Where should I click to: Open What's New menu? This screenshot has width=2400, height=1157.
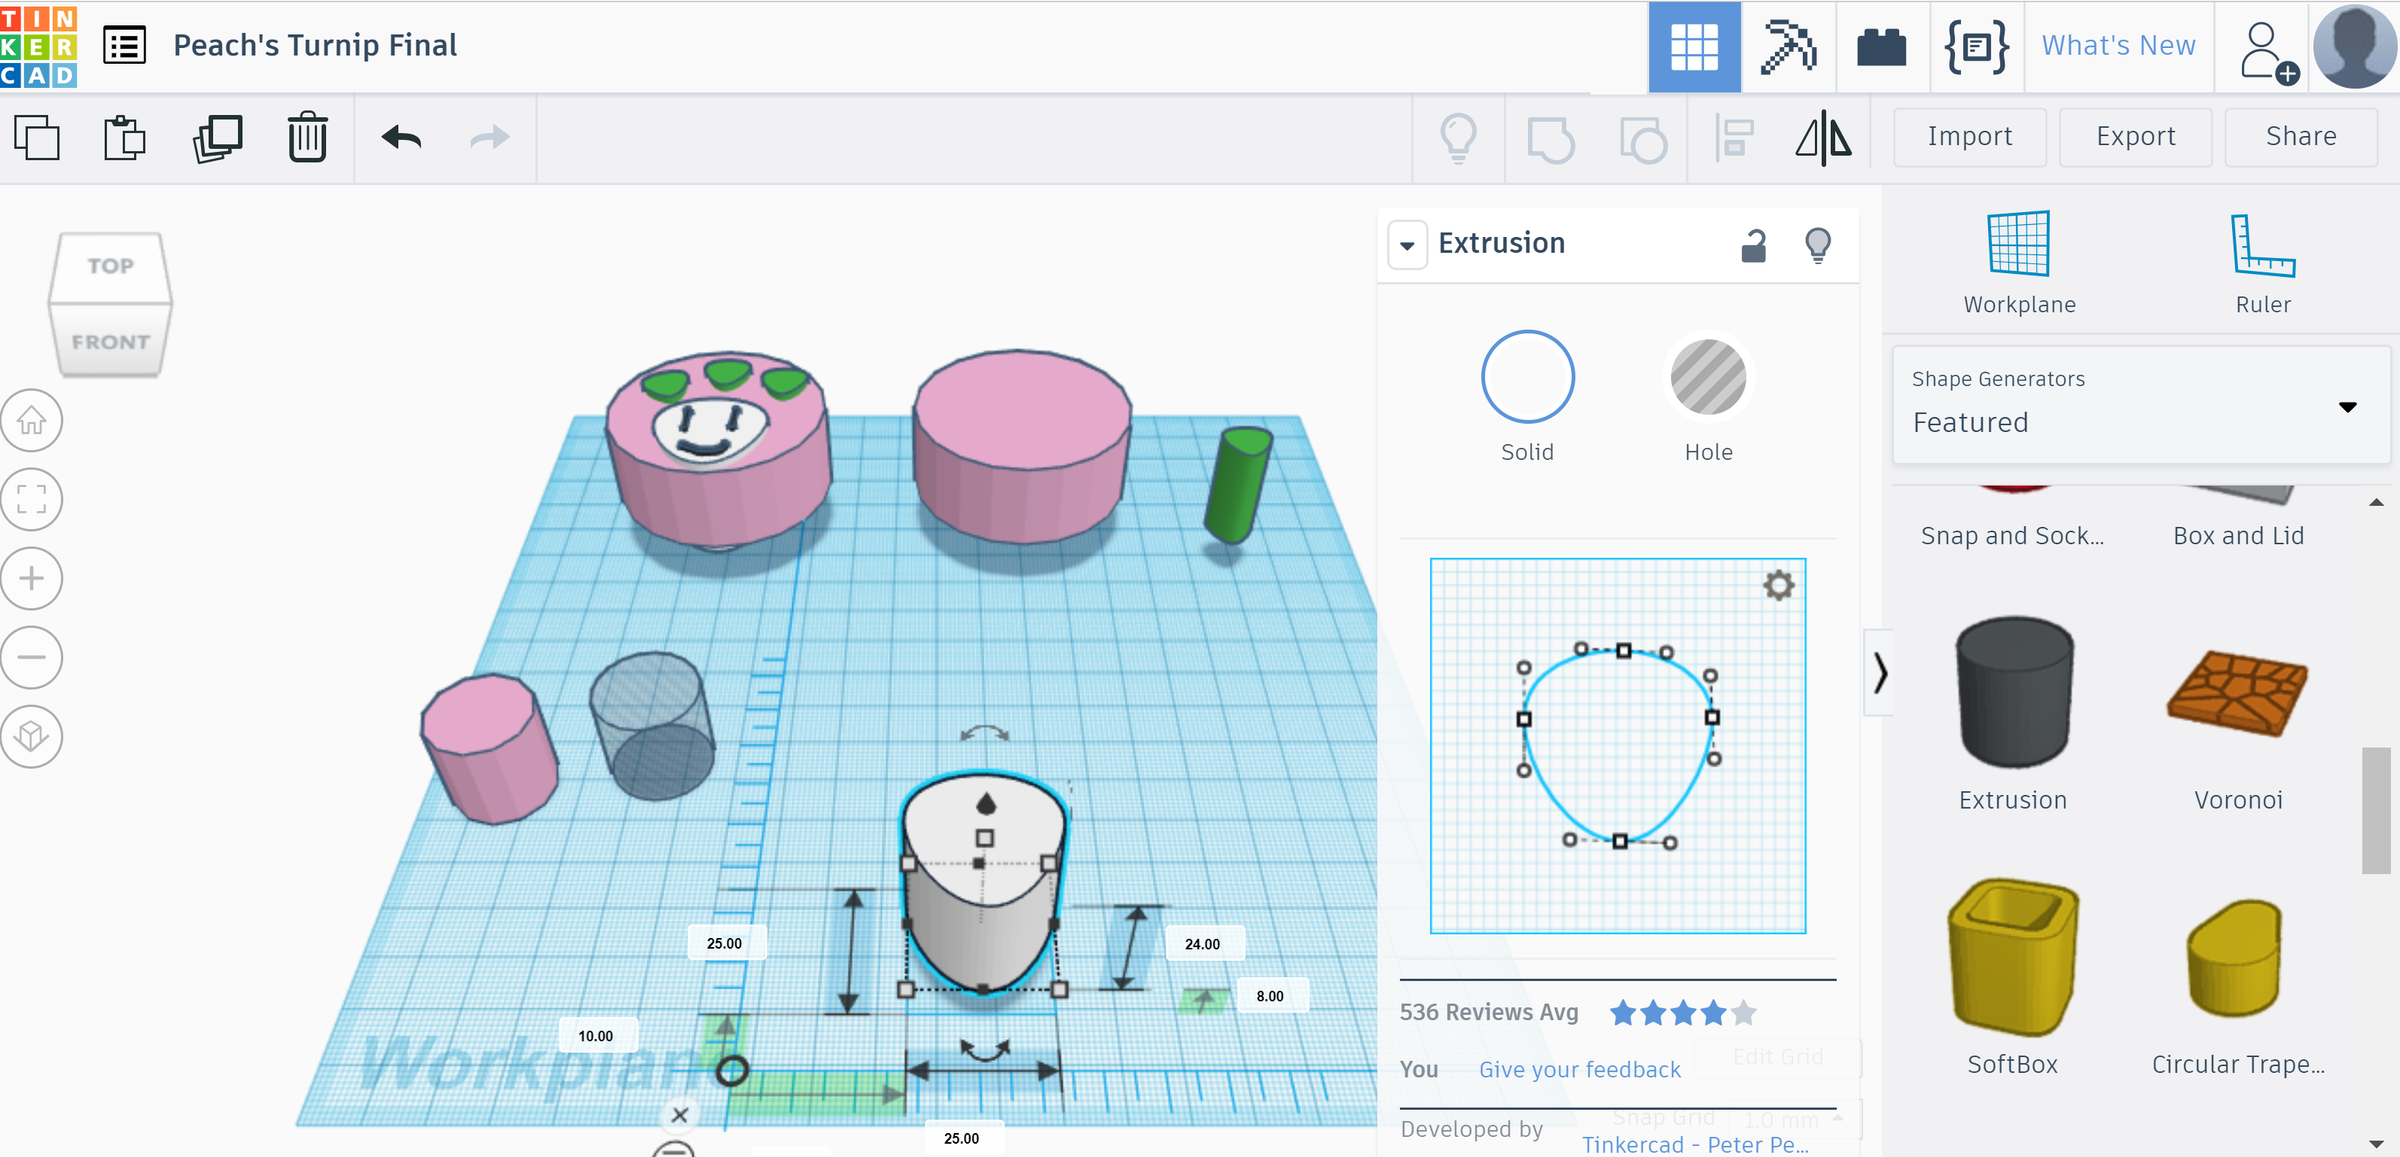(x=2118, y=46)
